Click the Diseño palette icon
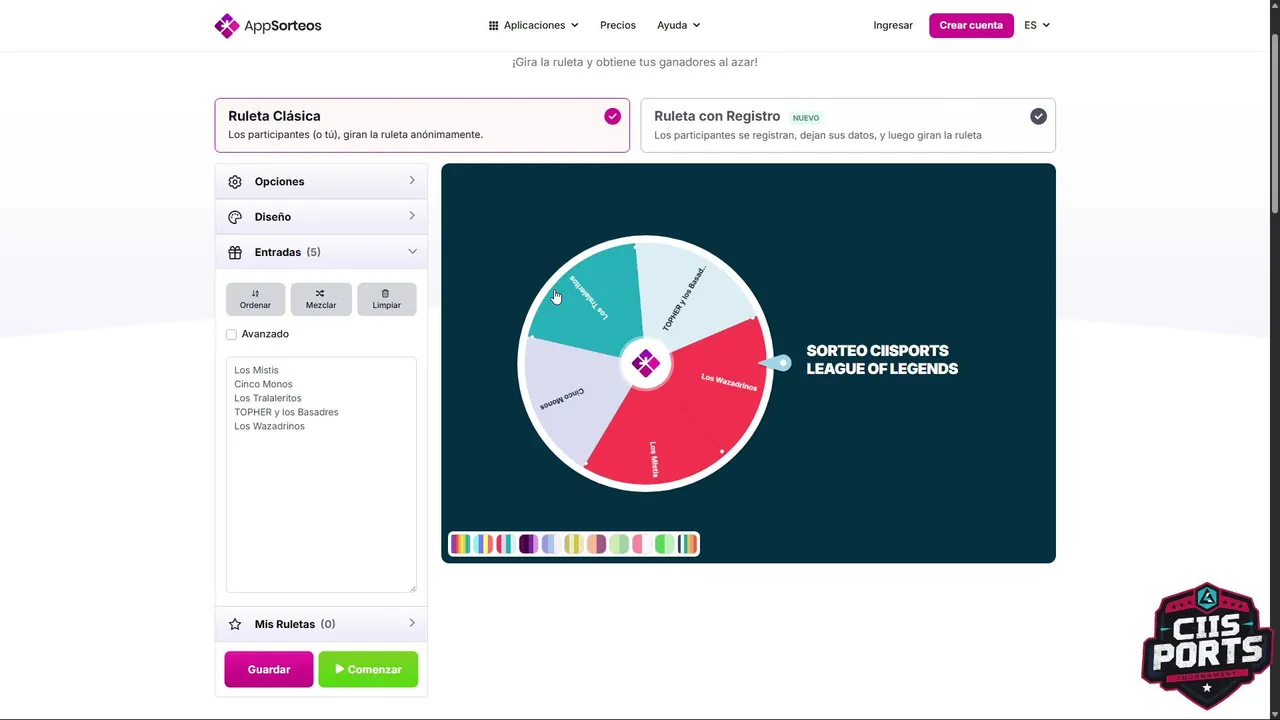This screenshot has width=1280, height=720. pos(235,217)
